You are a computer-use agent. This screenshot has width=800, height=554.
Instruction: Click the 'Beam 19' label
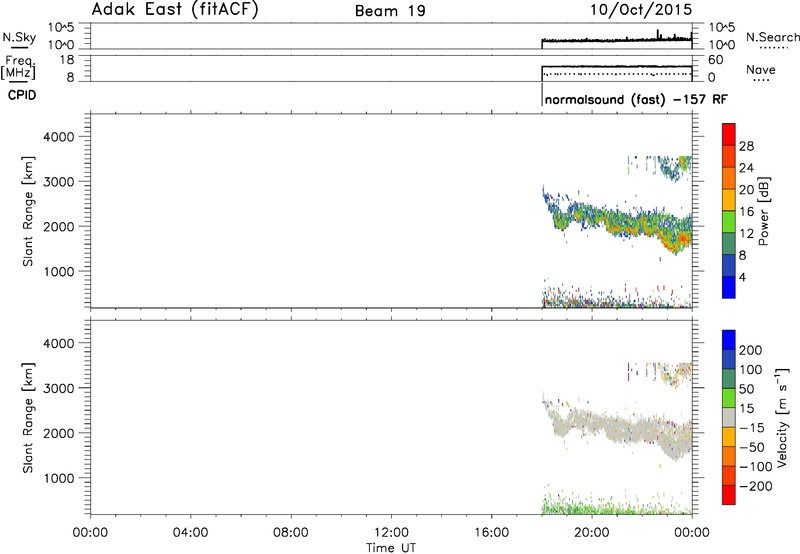pos(390,11)
